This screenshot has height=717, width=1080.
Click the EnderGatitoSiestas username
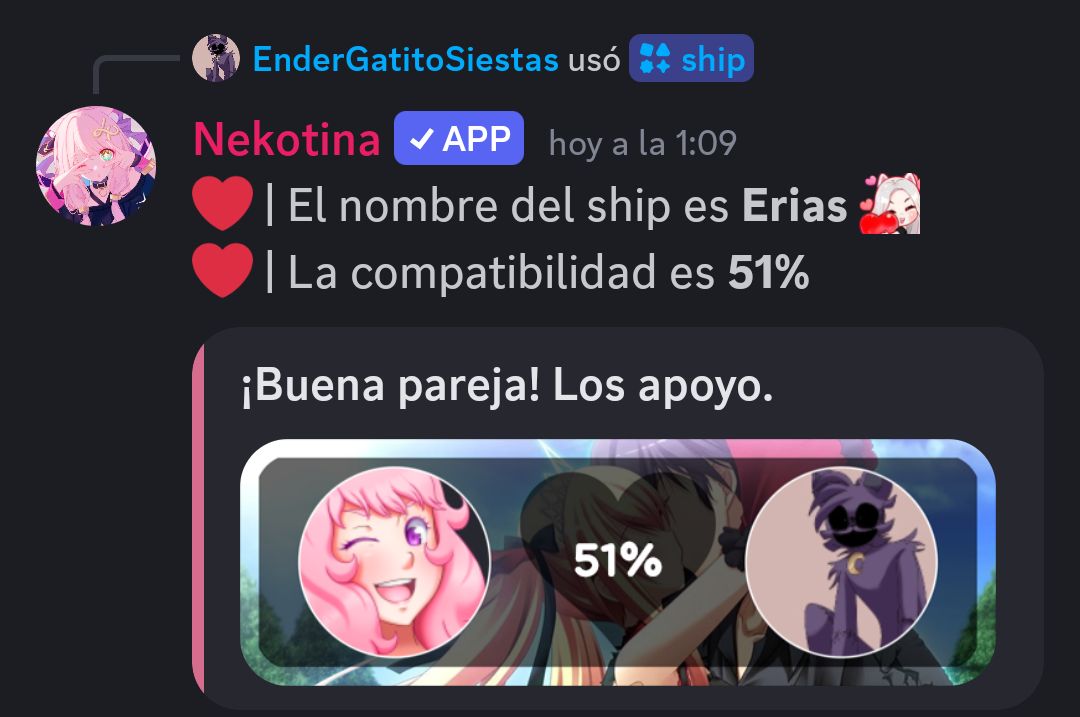406,59
